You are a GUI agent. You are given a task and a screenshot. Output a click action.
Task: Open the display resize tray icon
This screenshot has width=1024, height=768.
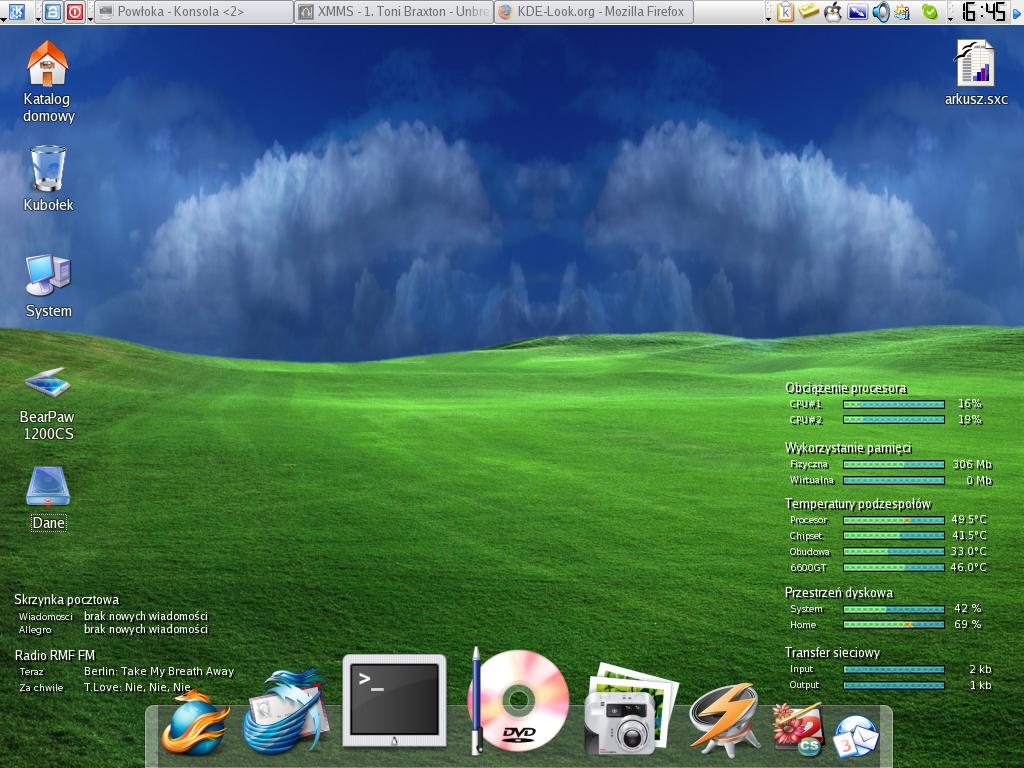pos(857,12)
